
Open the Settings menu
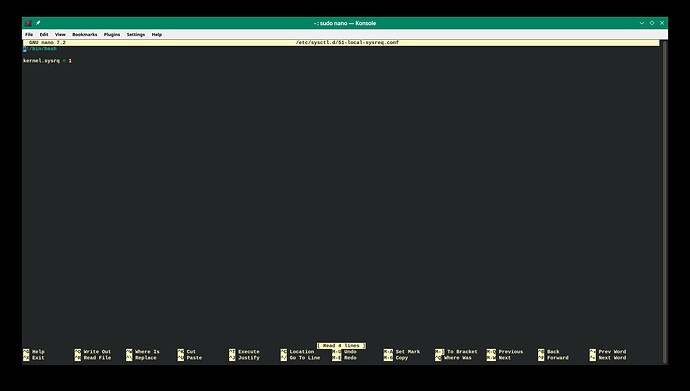click(136, 34)
